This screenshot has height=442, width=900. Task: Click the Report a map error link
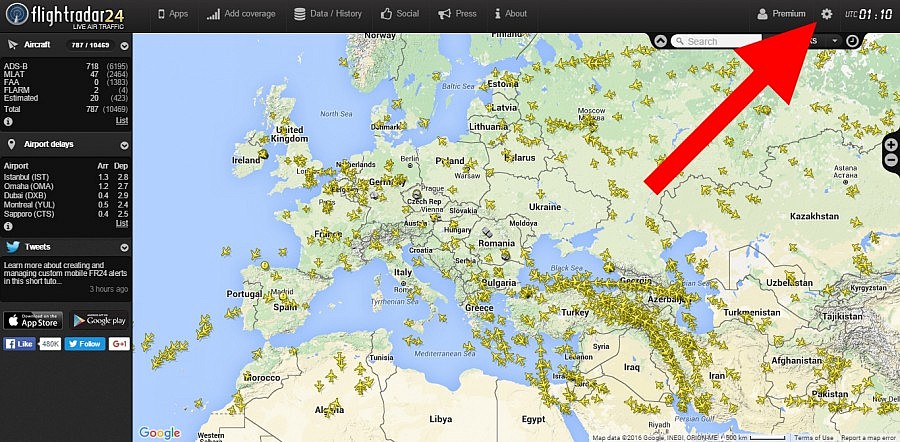coord(870,438)
